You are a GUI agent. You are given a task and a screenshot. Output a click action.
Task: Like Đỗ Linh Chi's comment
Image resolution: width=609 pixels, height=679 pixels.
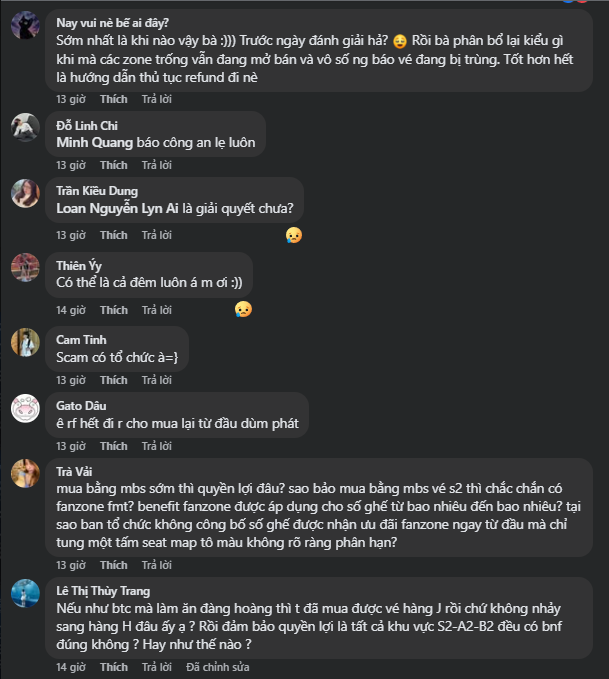113,165
